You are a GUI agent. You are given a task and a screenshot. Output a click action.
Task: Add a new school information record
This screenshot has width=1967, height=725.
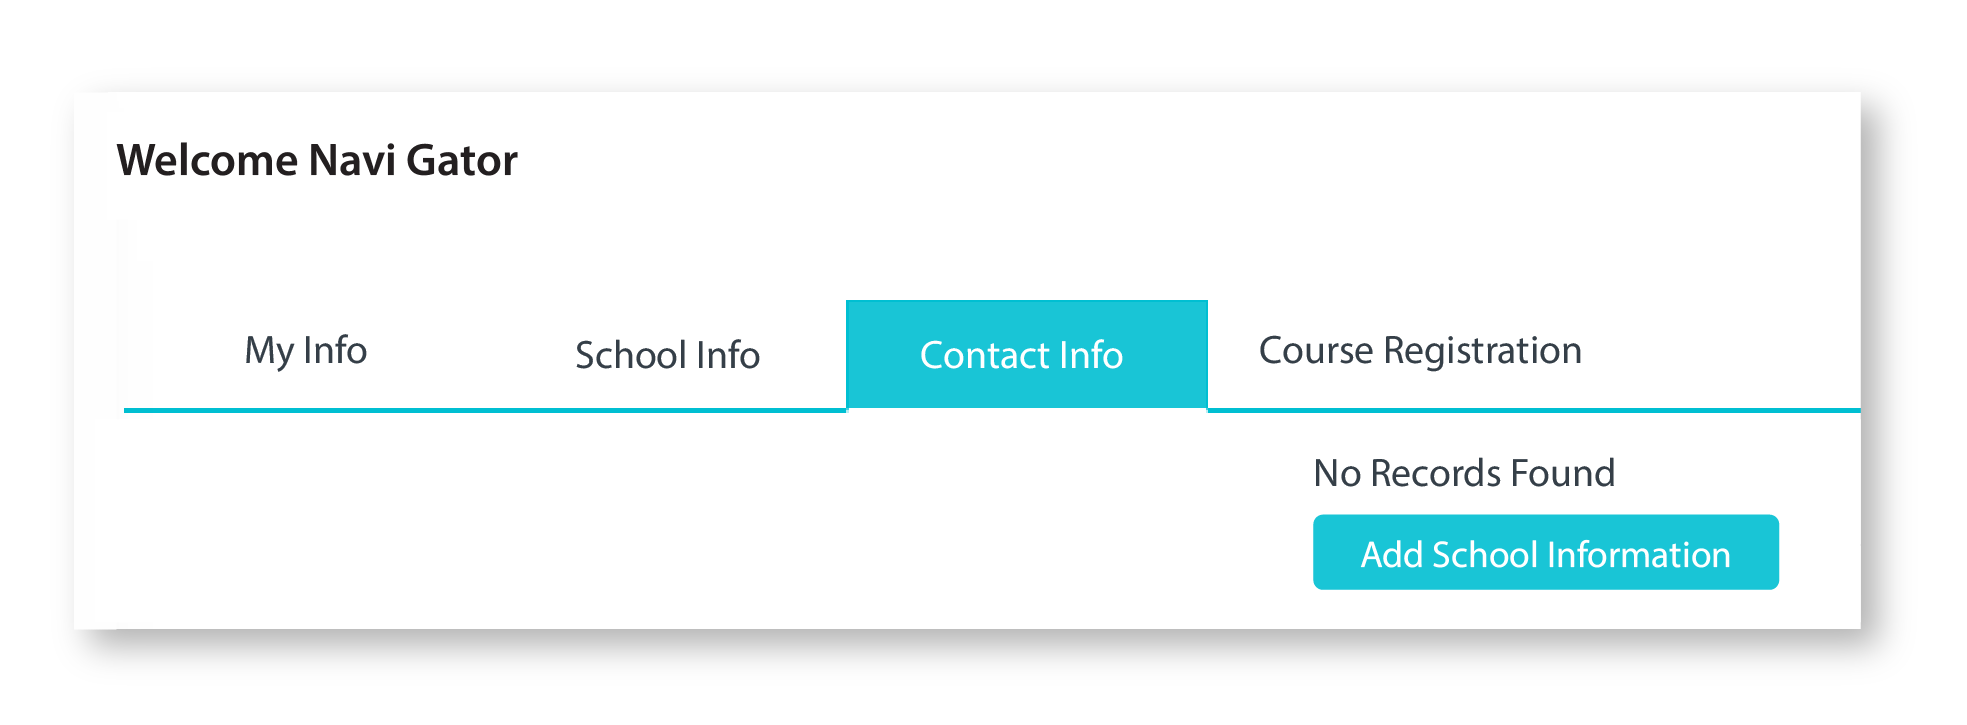tap(1545, 553)
